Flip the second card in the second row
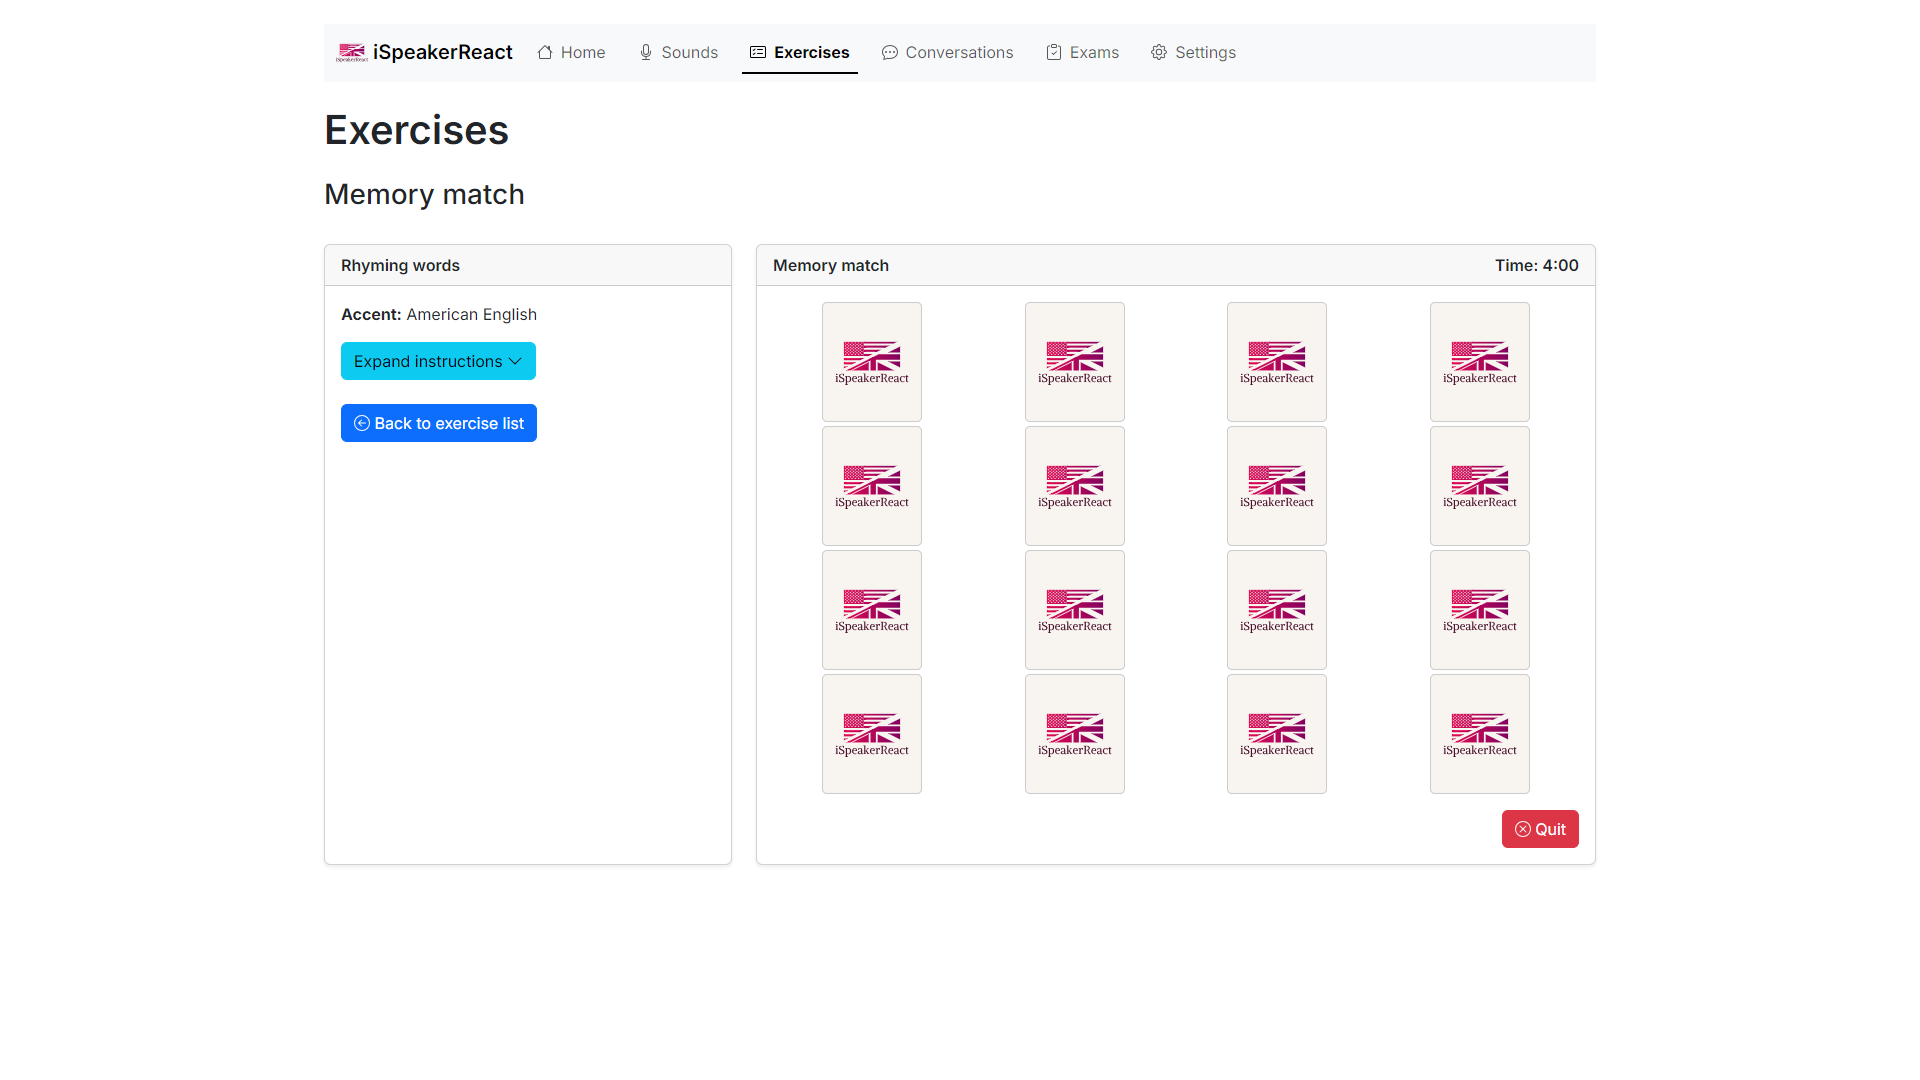Screen dimensions: 1920x1080 click(1075, 486)
